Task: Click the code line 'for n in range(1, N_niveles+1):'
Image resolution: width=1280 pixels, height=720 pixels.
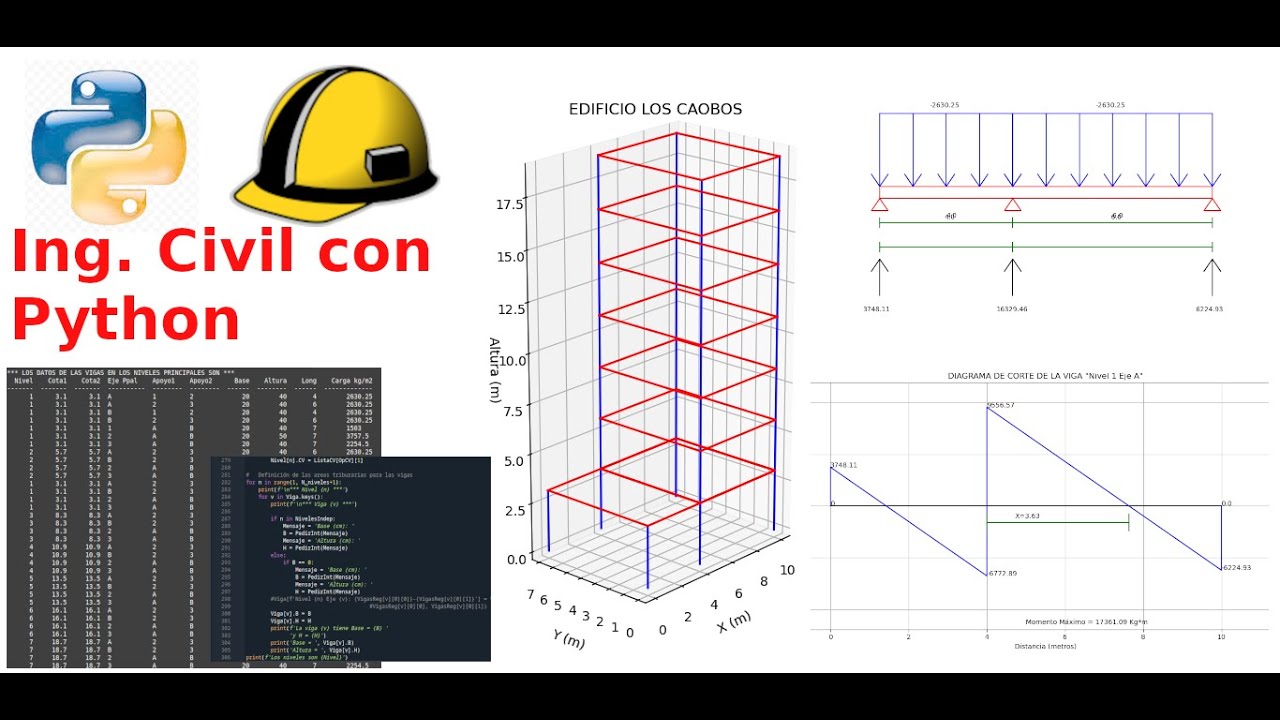Action: pos(294,482)
